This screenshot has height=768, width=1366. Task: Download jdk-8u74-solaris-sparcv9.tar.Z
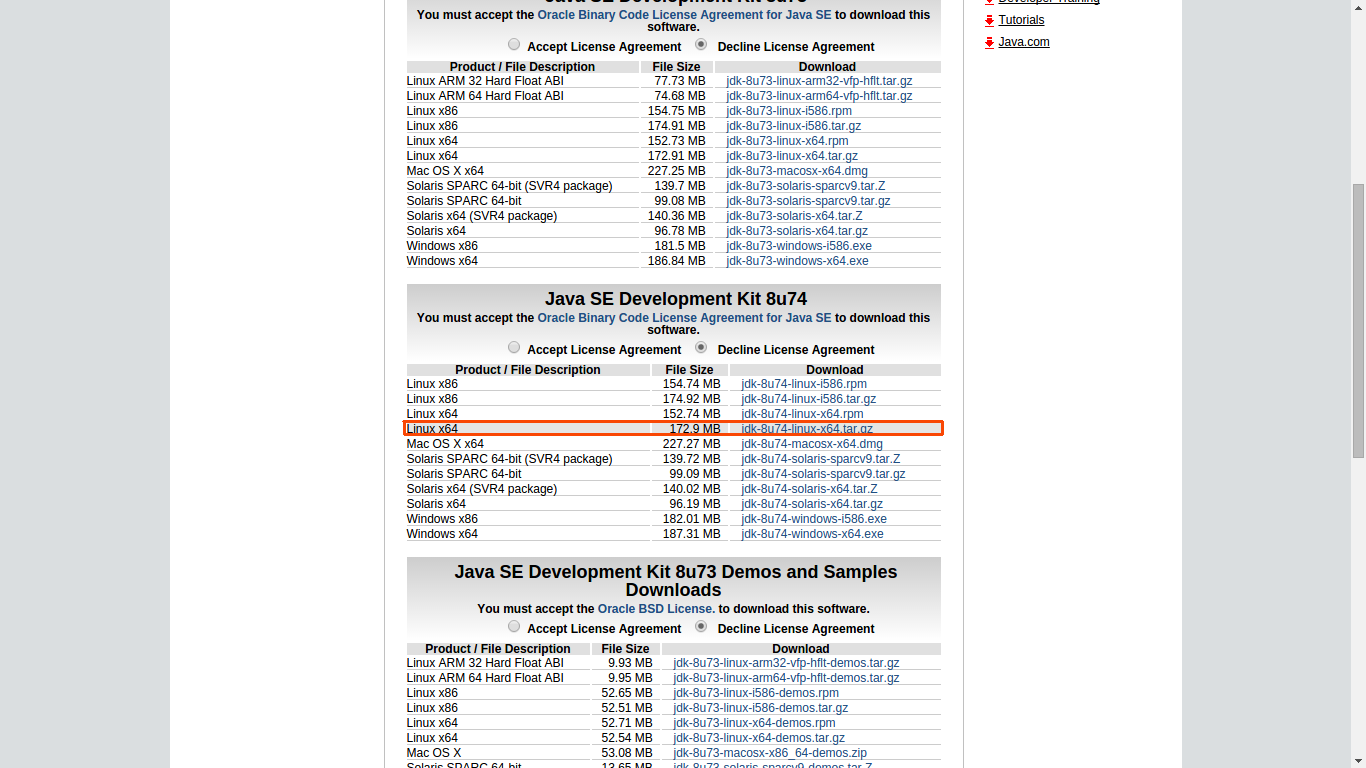pos(820,459)
